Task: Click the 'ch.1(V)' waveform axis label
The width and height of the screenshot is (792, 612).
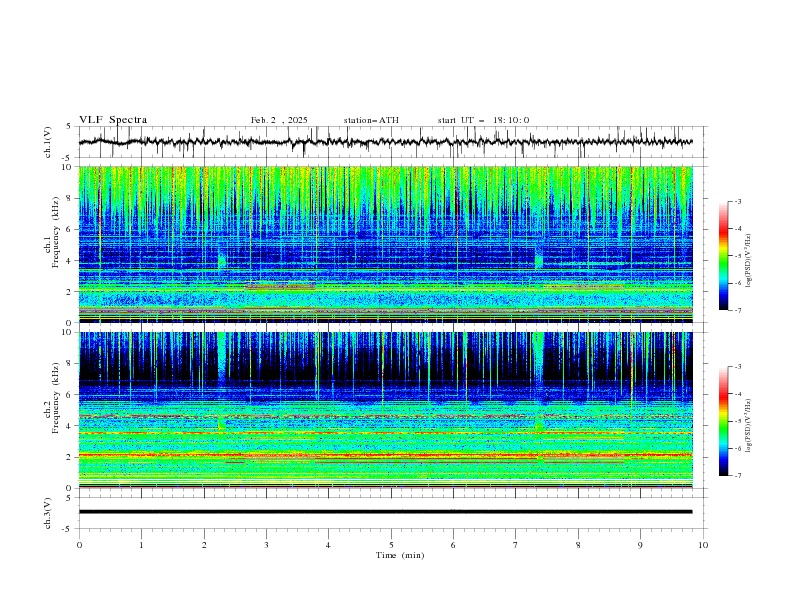Action: coord(48,142)
